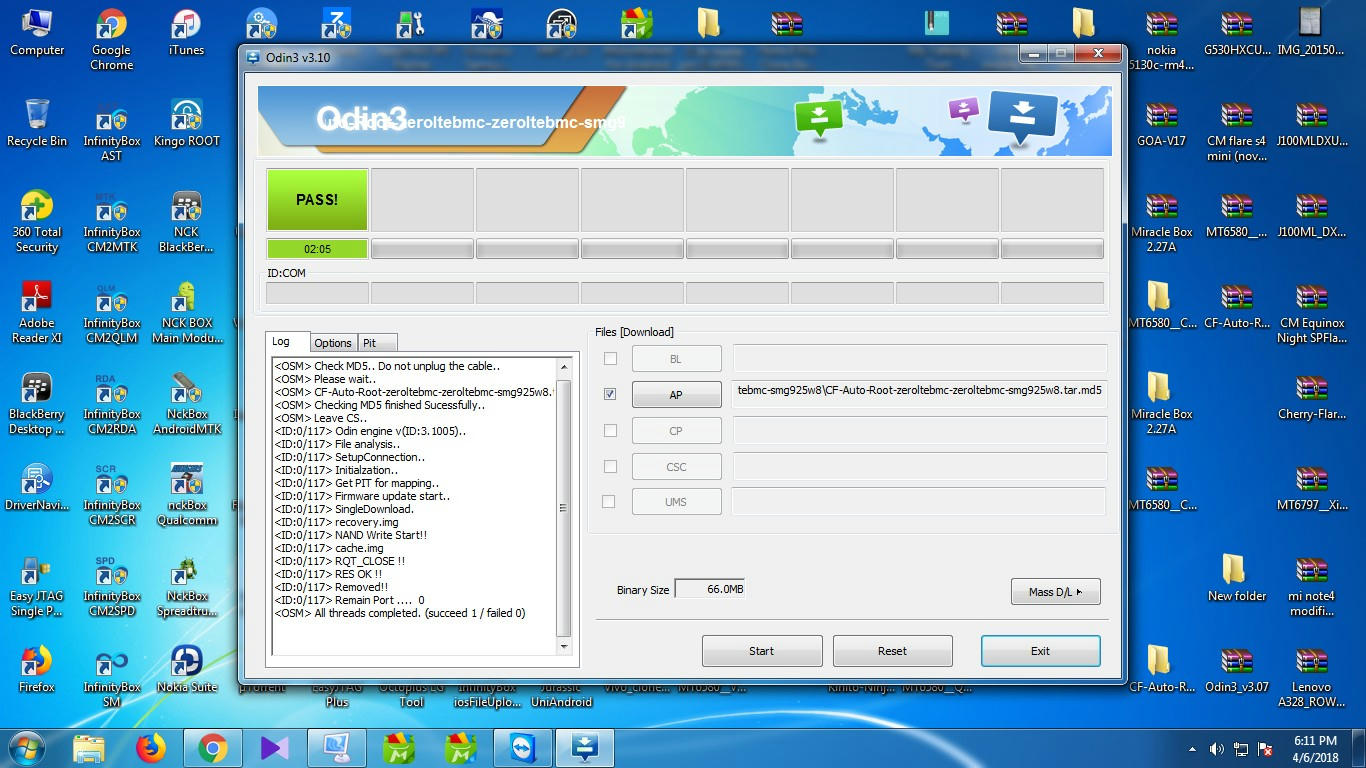The image size is (1366, 768).
Task: Select the IMG_20150 image file icon
Action: [x=1311, y=32]
